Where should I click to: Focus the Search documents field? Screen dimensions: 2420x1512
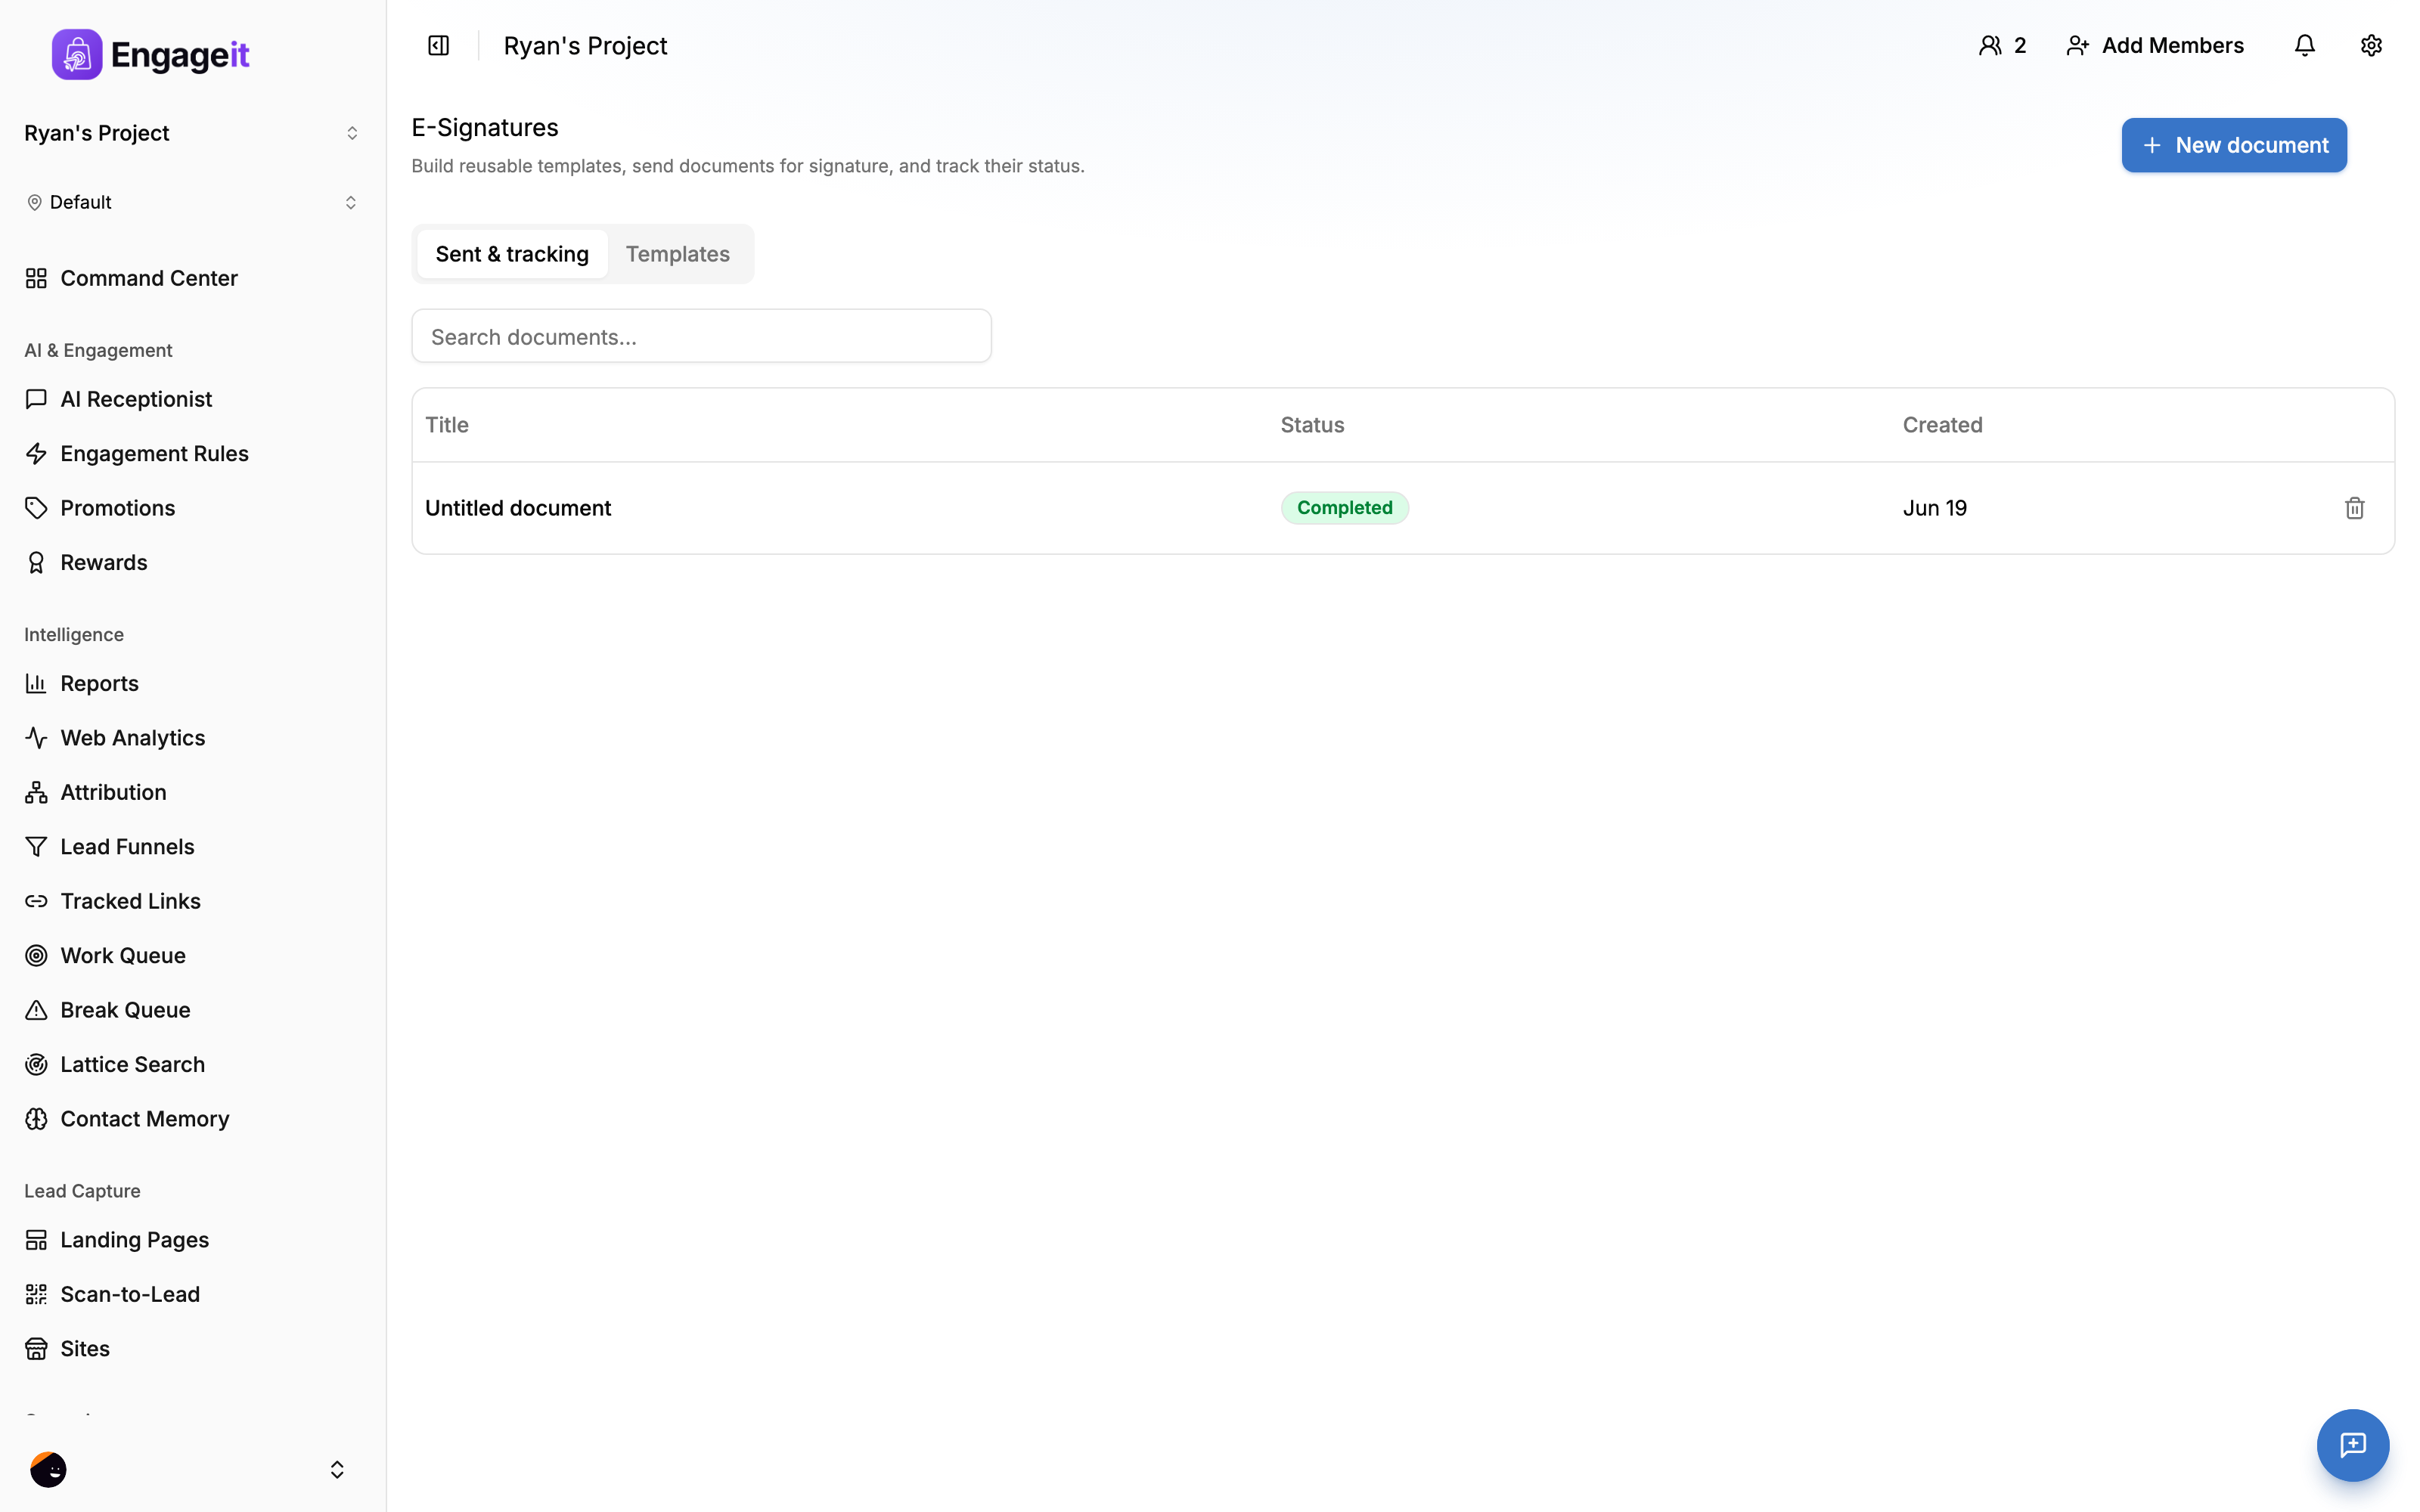[x=701, y=336]
